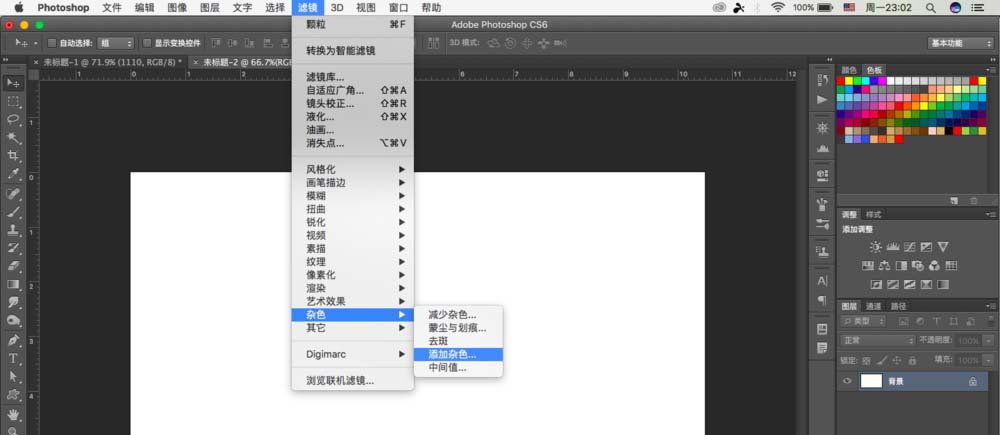Add a Curves adjustment from the 调整 panel
The height and width of the screenshot is (435, 1000).
click(909, 247)
